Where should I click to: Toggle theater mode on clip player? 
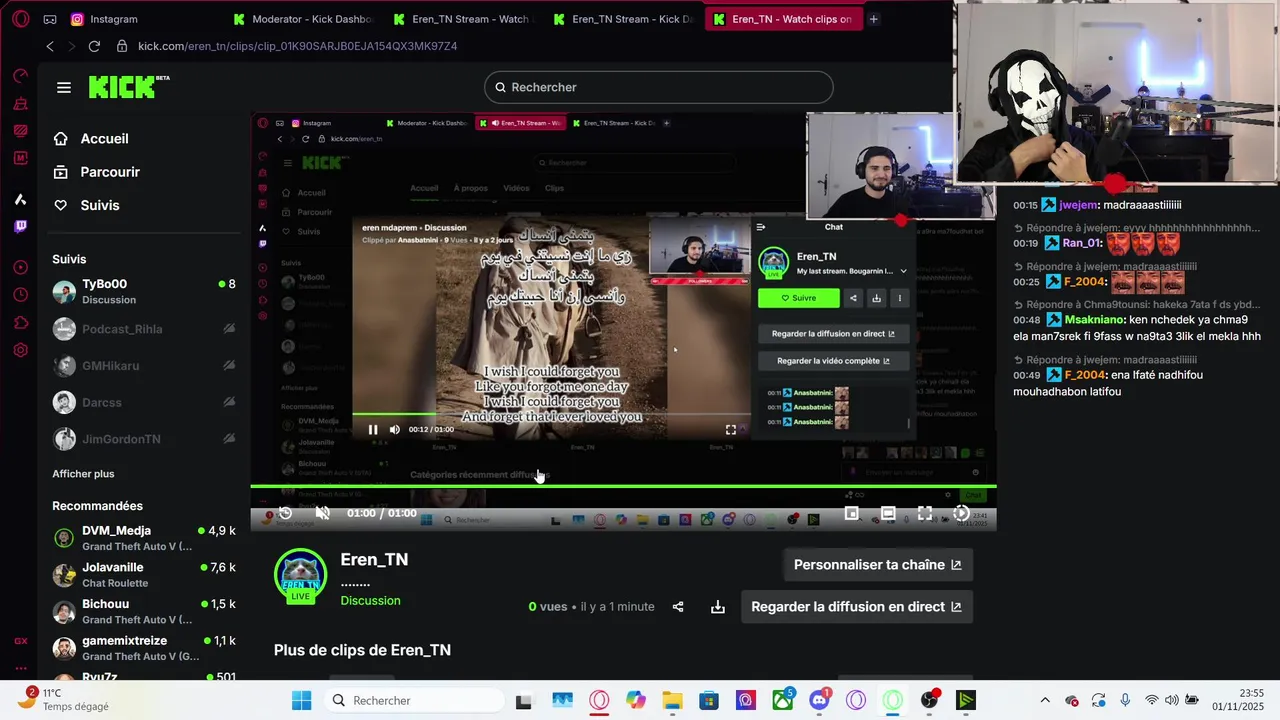pos(888,513)
